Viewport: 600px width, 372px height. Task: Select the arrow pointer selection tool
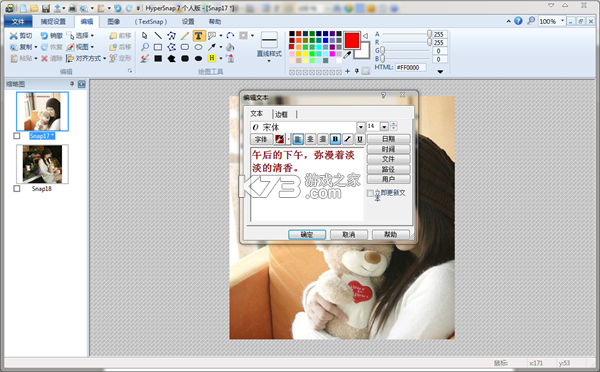pyautogui.click(x=144, y=36)
